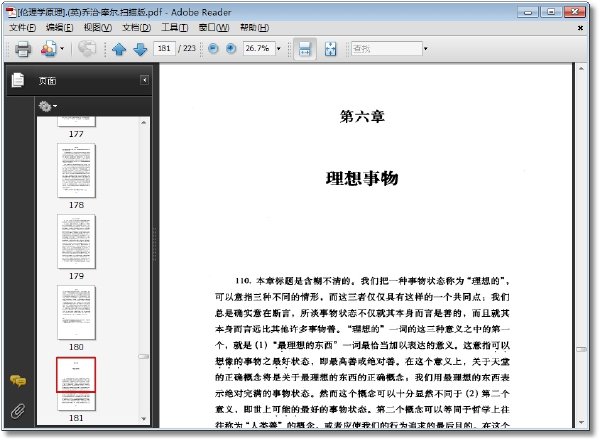Viewport: 600px width, 441px height.
Task: Open the 编辑(E) menu
Action: pos(59,28)
